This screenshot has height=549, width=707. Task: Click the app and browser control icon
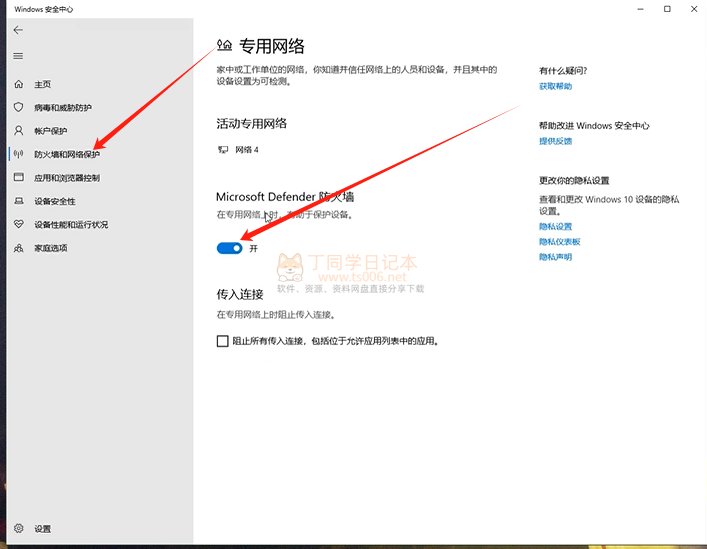tap(18, 177)
